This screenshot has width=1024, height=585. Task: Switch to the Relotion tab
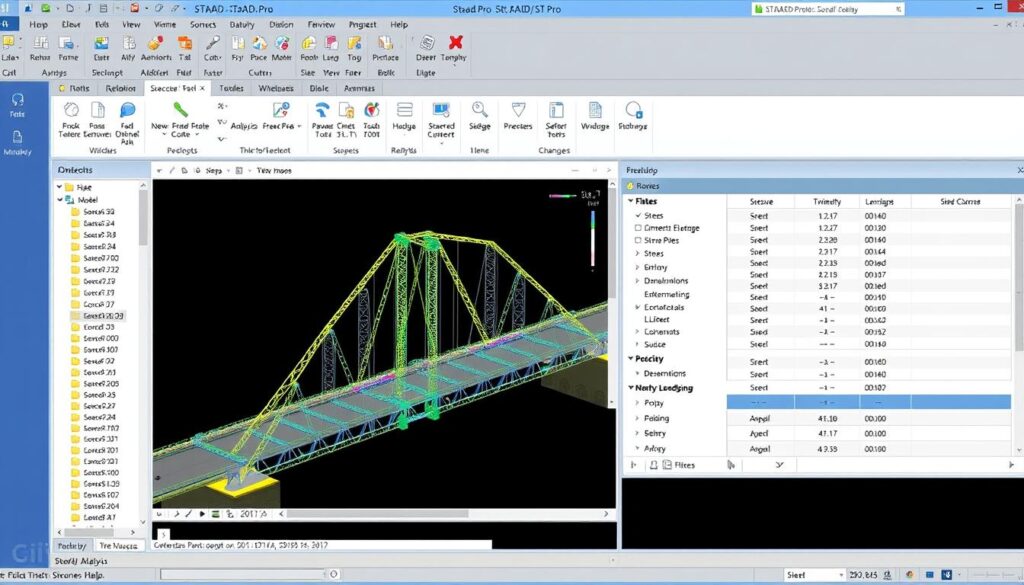(120, 88)
